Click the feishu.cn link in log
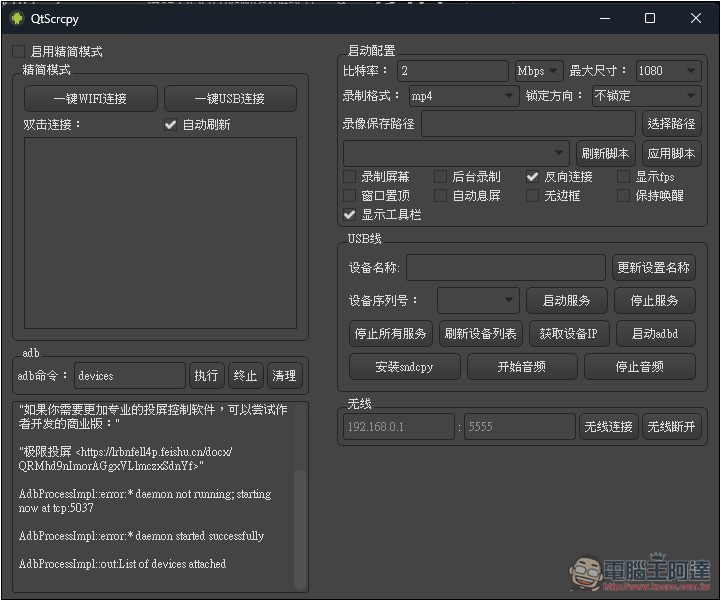 pos(124,458)
